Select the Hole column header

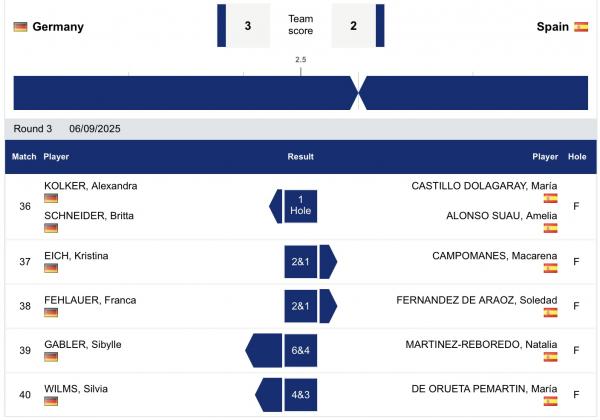tap(577, 156)
